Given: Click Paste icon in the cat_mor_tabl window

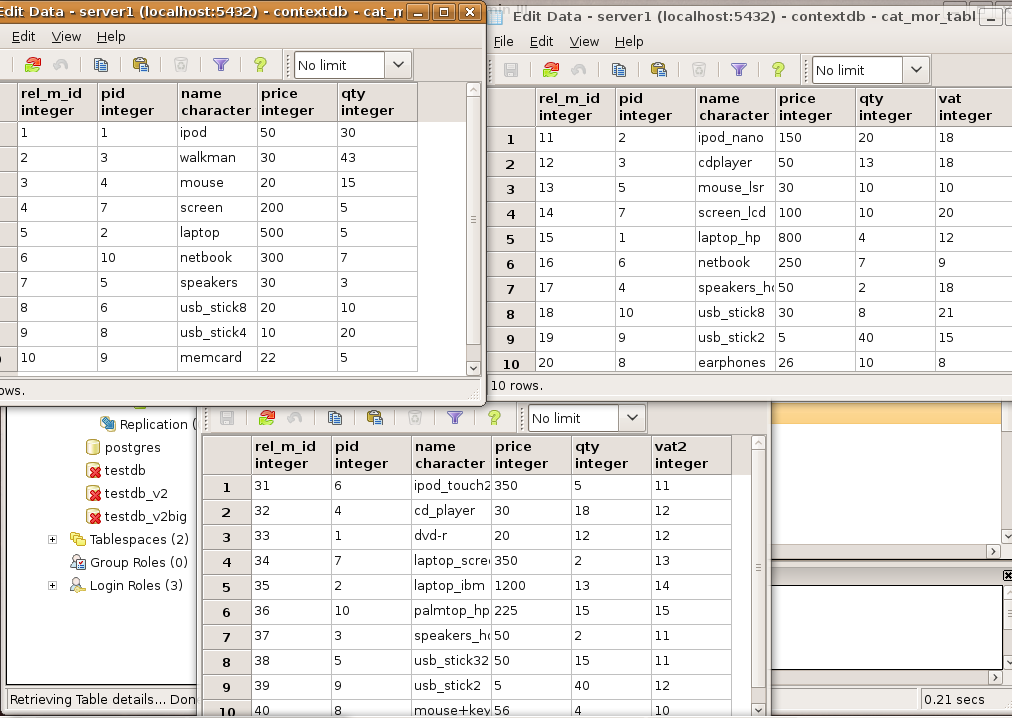Looking at the screenshot, I should tap(658, 70).
